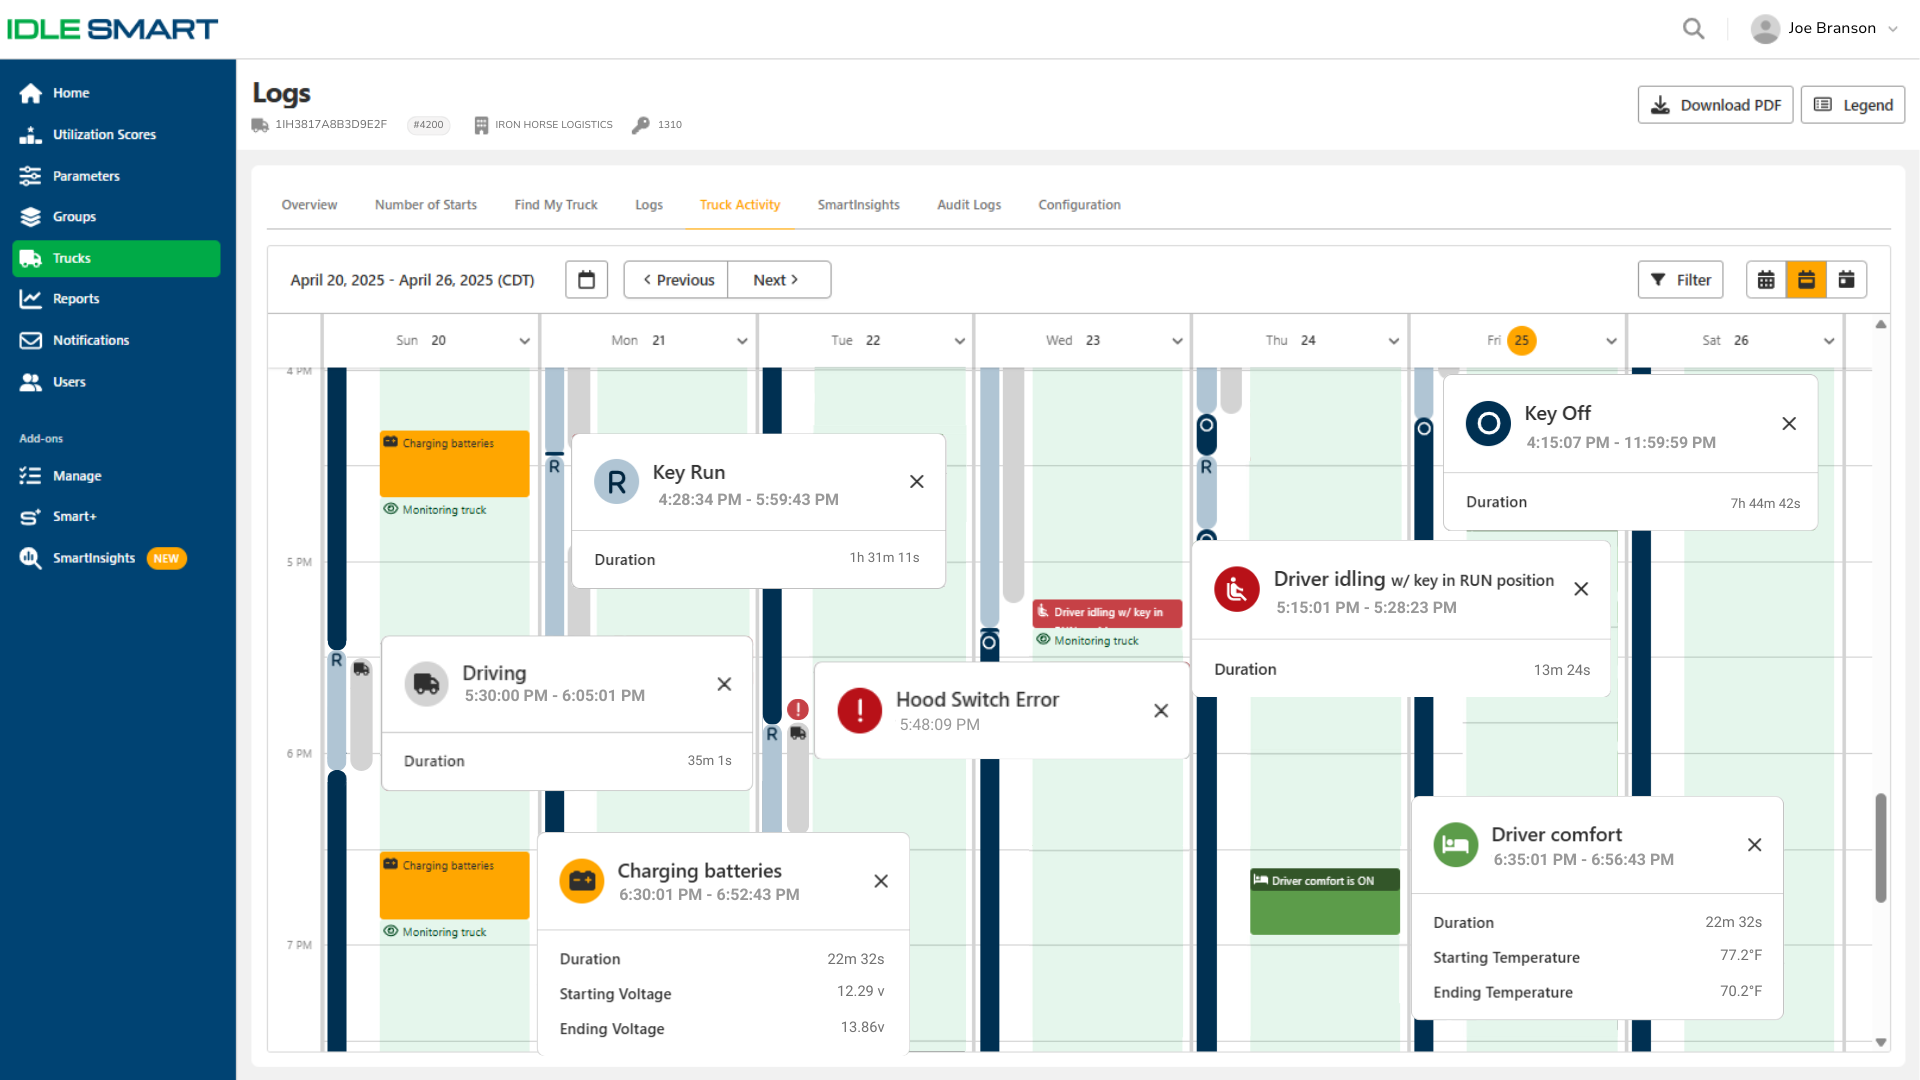Click the vertical scrollbar thumb
This screenshot has height=1080, width=1920.
tap(1880, 848)
